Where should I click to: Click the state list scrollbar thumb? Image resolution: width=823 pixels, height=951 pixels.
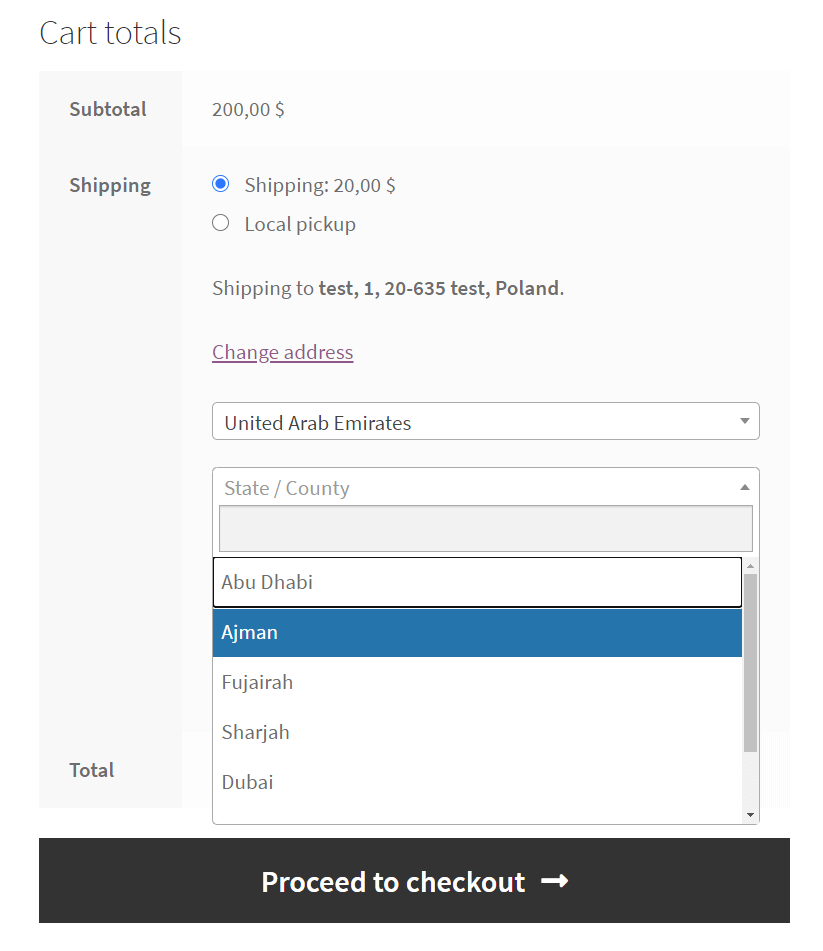(750, 663)
